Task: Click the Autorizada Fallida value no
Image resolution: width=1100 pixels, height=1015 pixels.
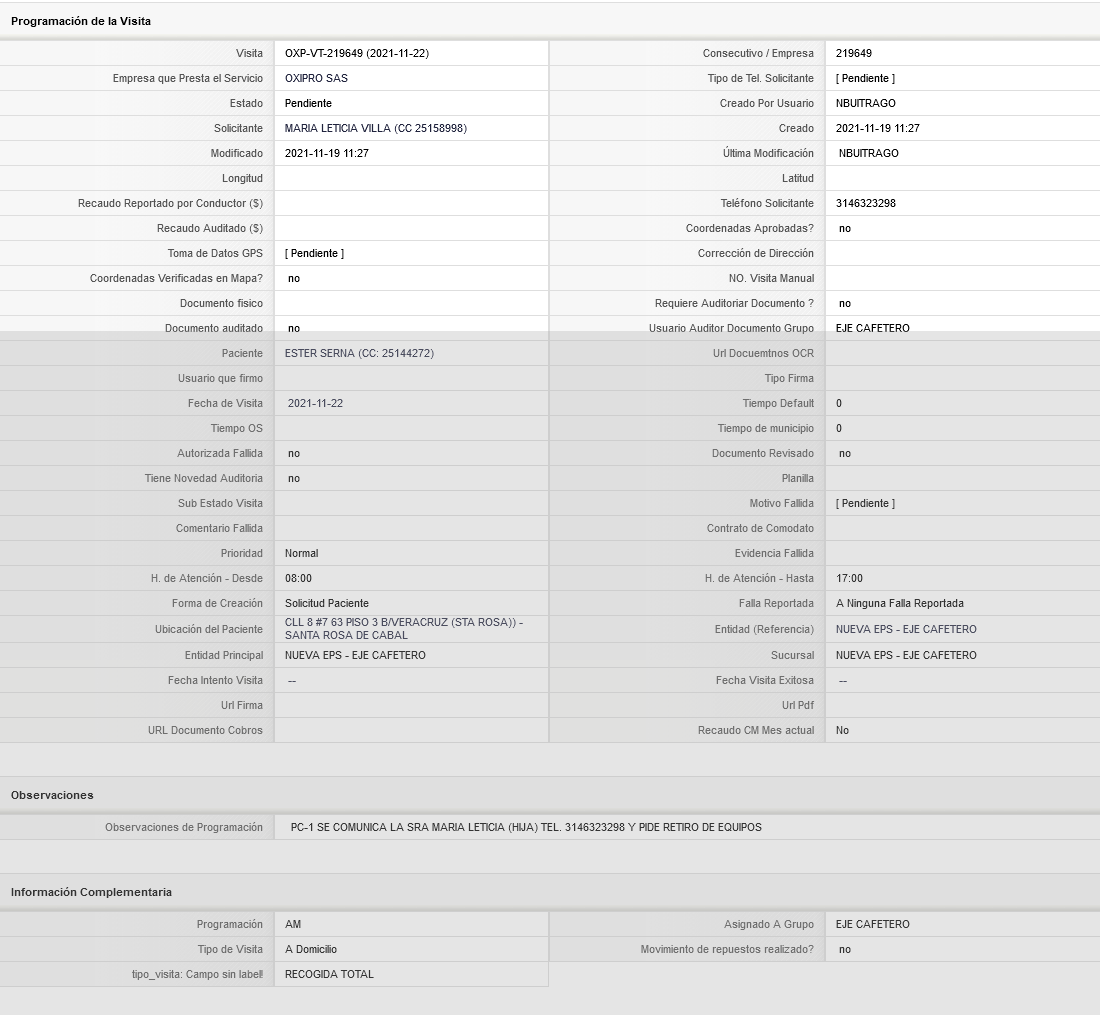Action: click(294, 454)
